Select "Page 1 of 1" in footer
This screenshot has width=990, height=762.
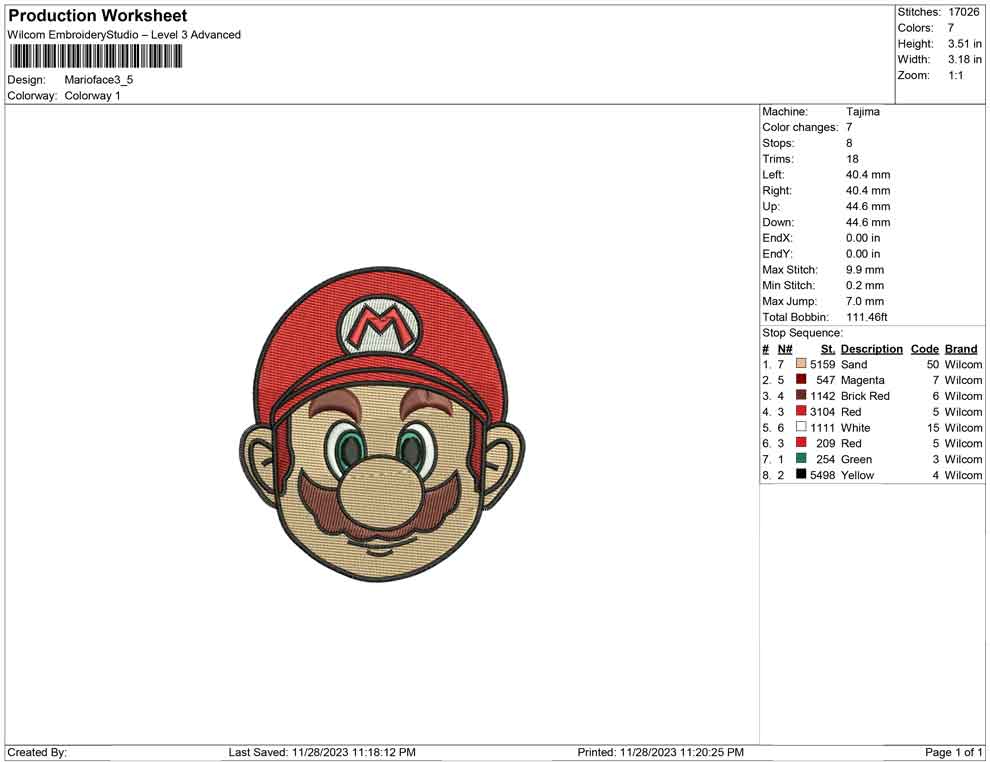pyautogui.click(x=954, y=752)
